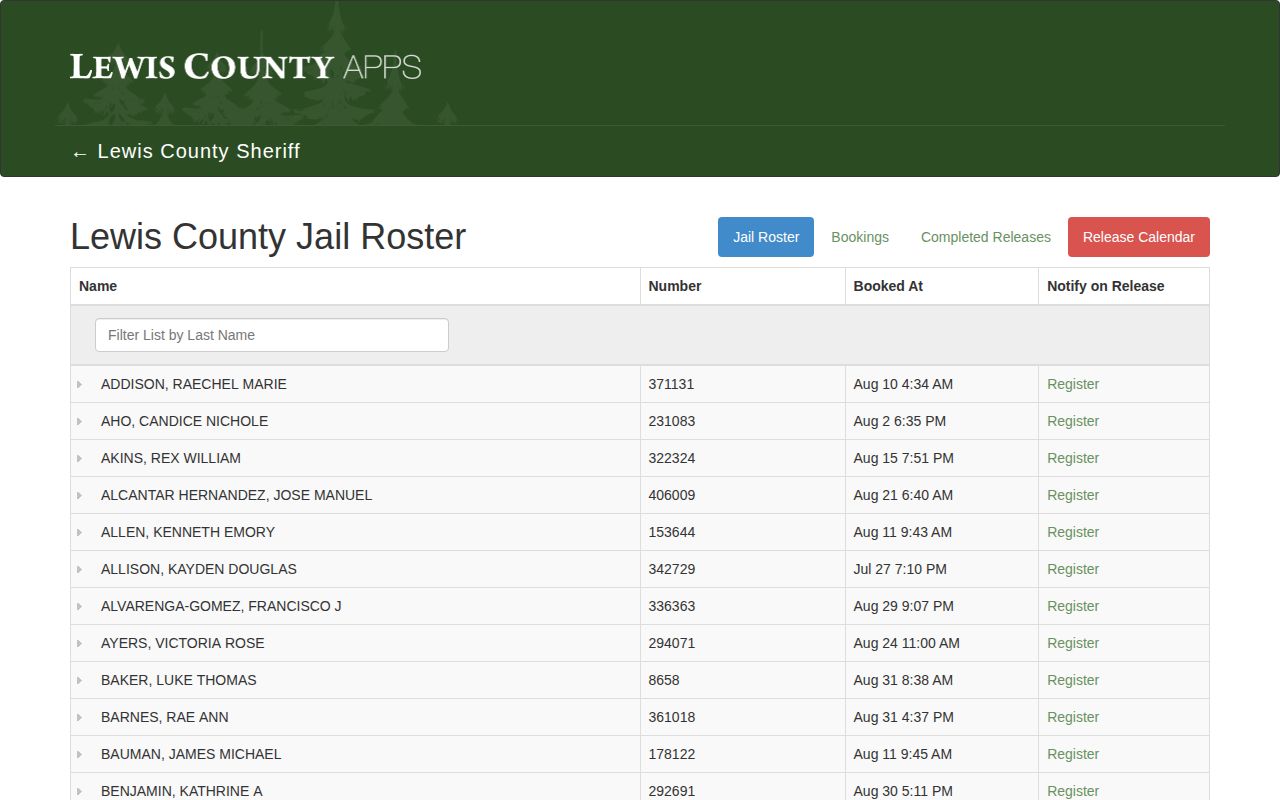1280x800 pixels.
Task: Select booking number 406009
Action: tap(672, 495)
